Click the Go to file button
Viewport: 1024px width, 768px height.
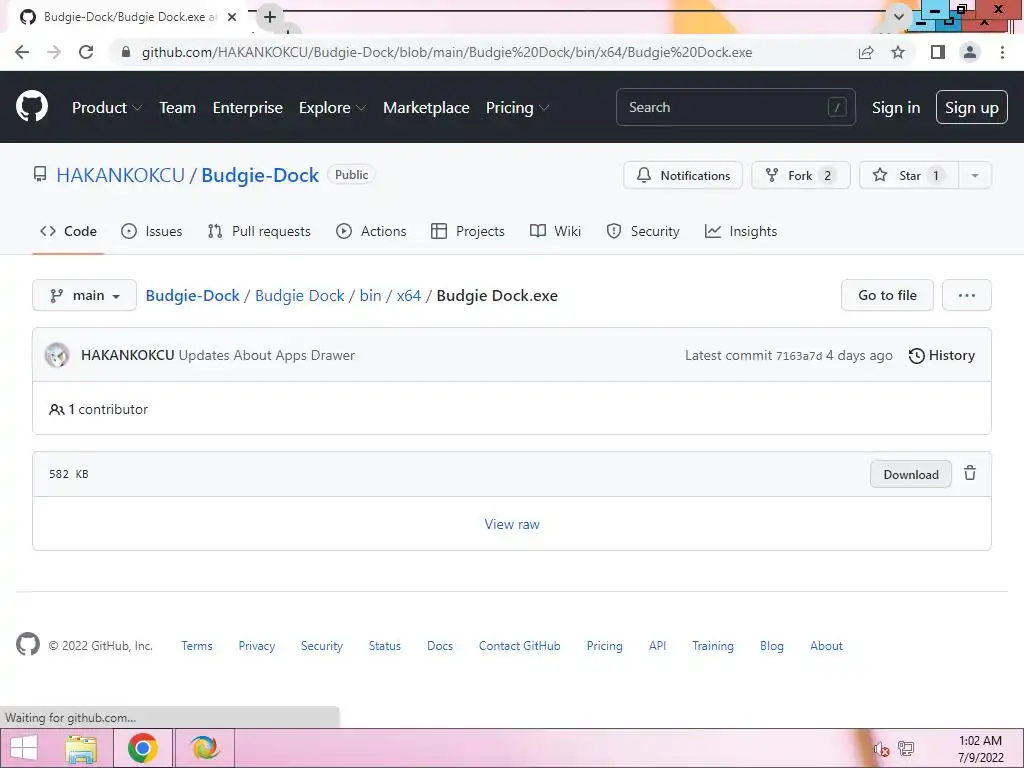point(887,295)
